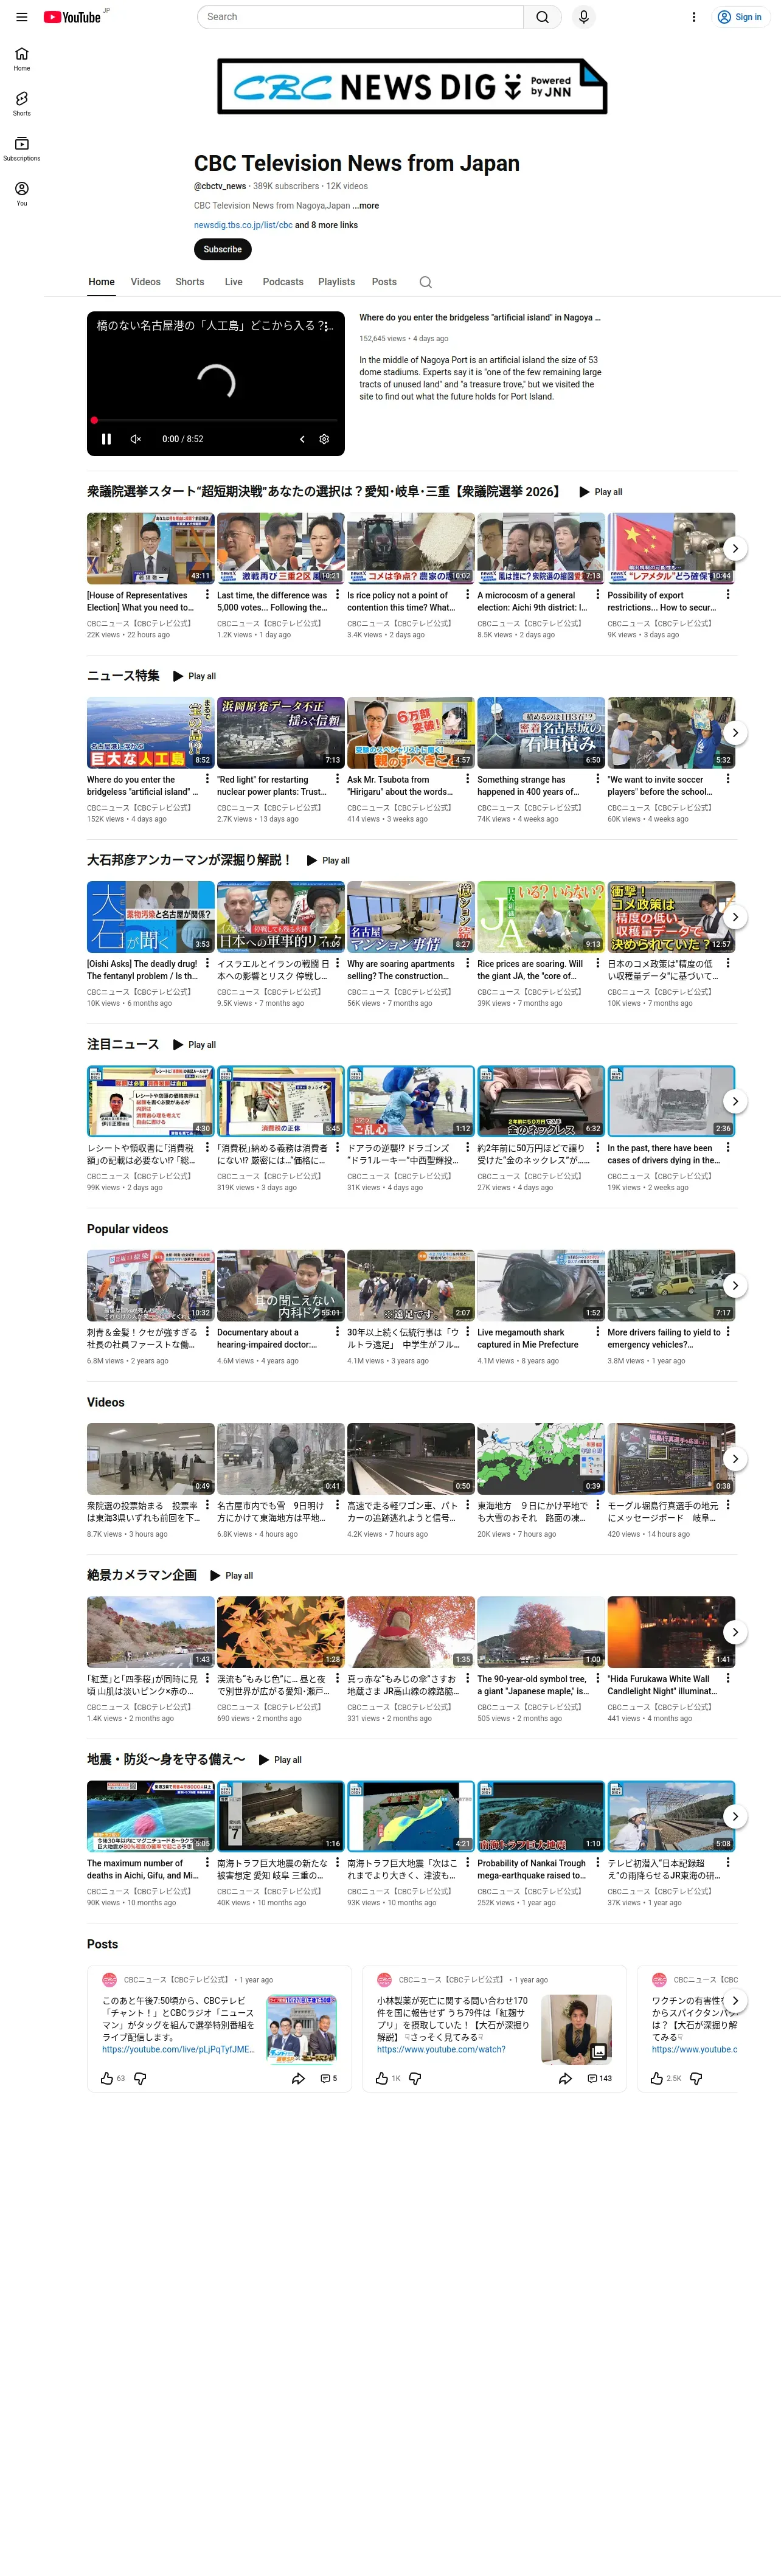Open youtube.com/live link in election post

[178, 2048]
